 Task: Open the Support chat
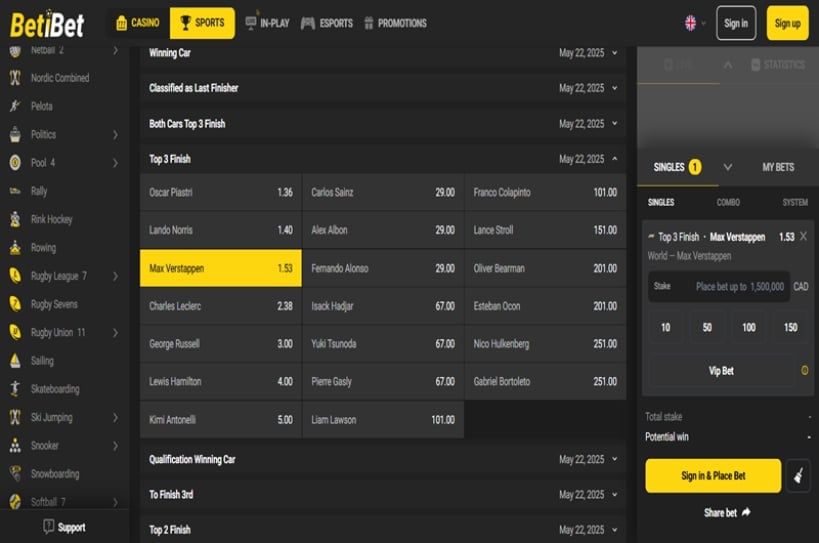[64, 527]
